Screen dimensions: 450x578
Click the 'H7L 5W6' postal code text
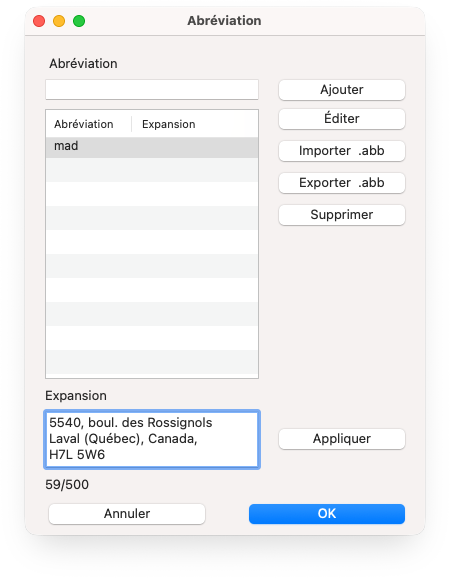coord(77,455)
